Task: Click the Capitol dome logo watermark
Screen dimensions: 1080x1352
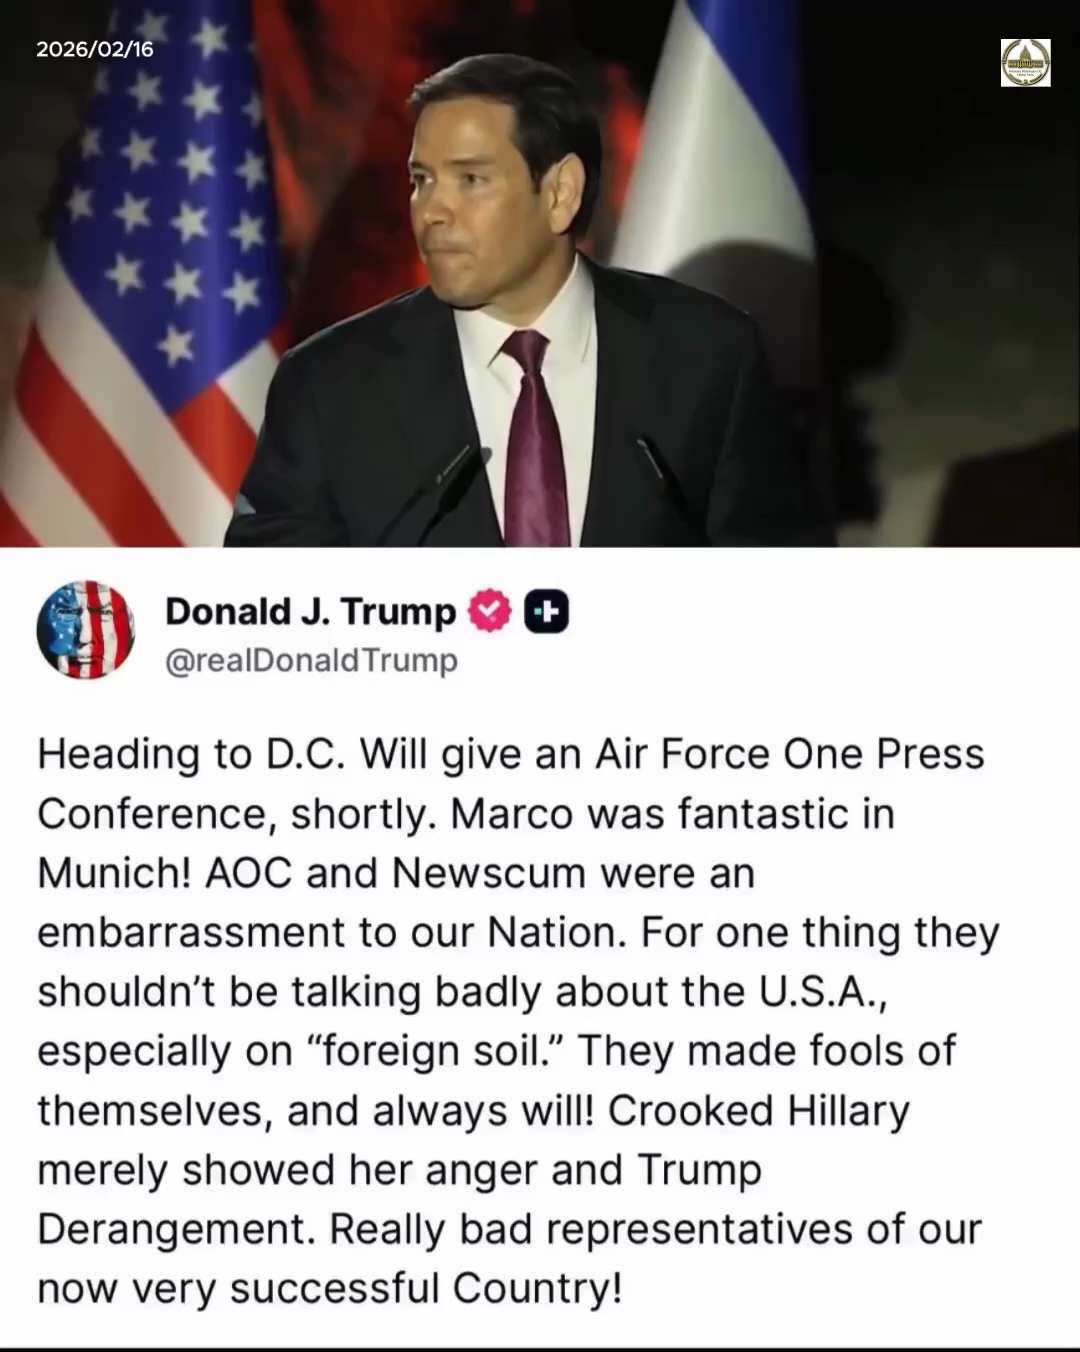Action: tap(1025, 63)
